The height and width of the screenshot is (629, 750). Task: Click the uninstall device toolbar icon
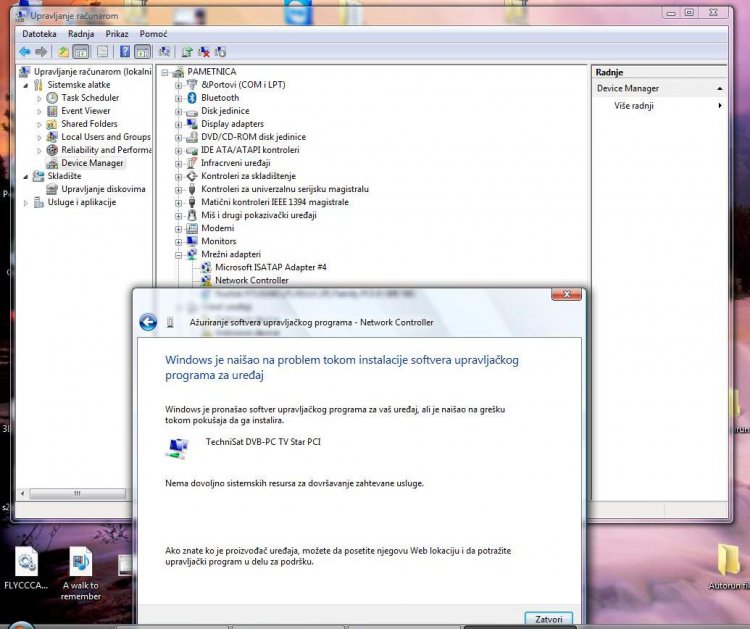click(204, 52)
